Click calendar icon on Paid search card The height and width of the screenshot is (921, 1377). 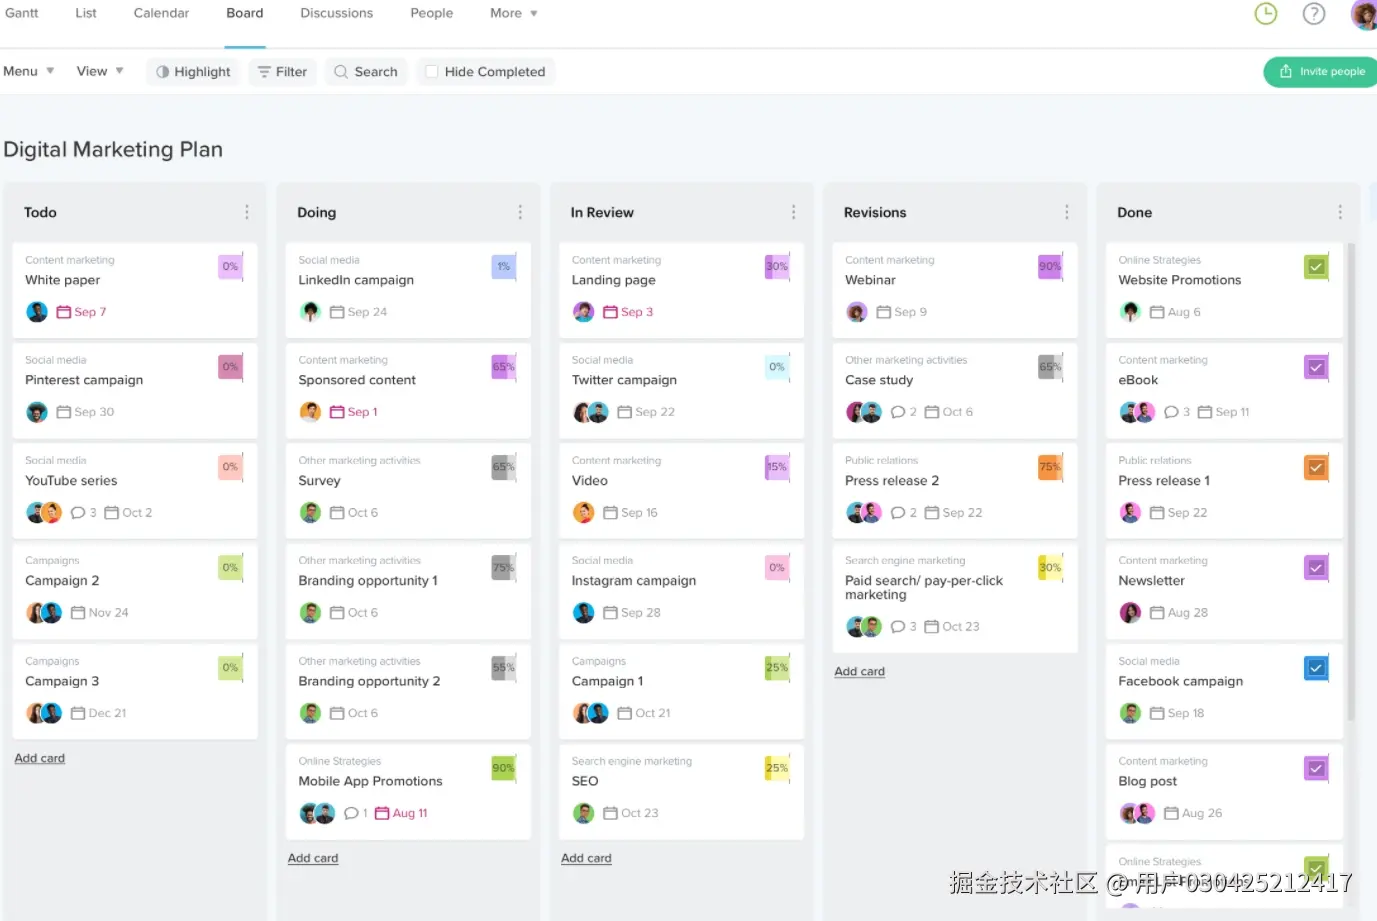932,627
